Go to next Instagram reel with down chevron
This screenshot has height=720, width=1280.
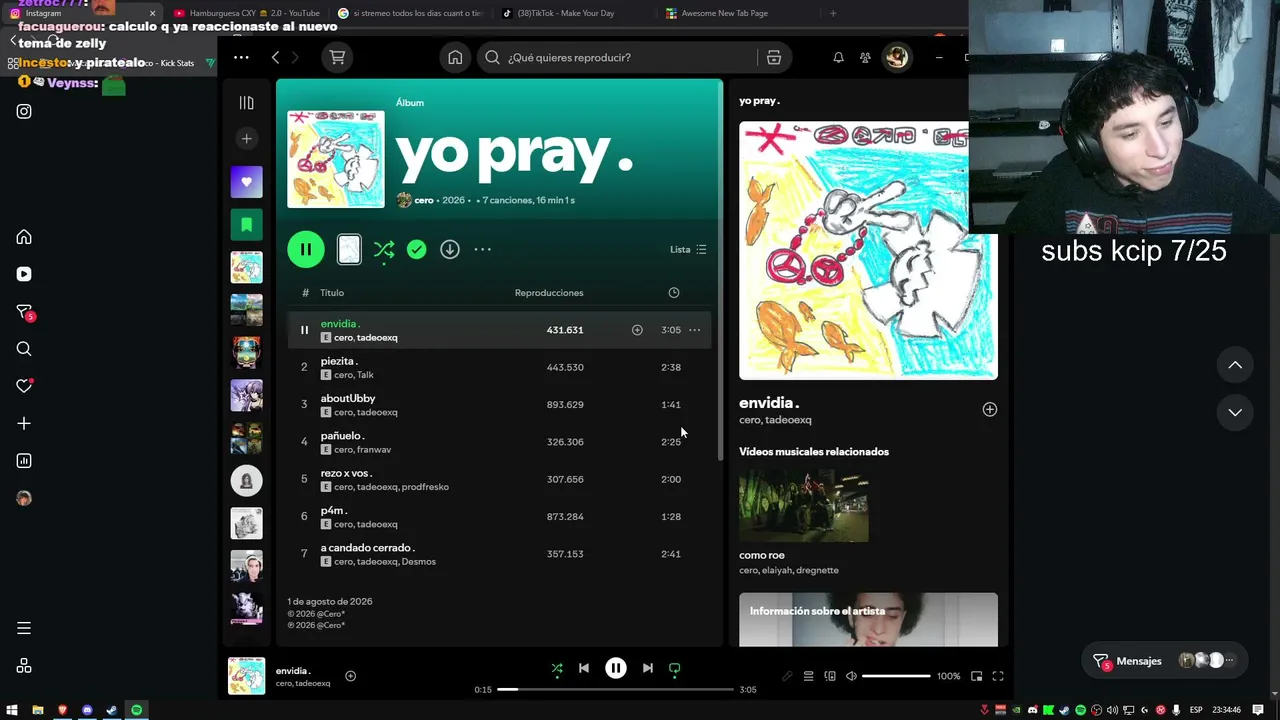point(1235,412)
